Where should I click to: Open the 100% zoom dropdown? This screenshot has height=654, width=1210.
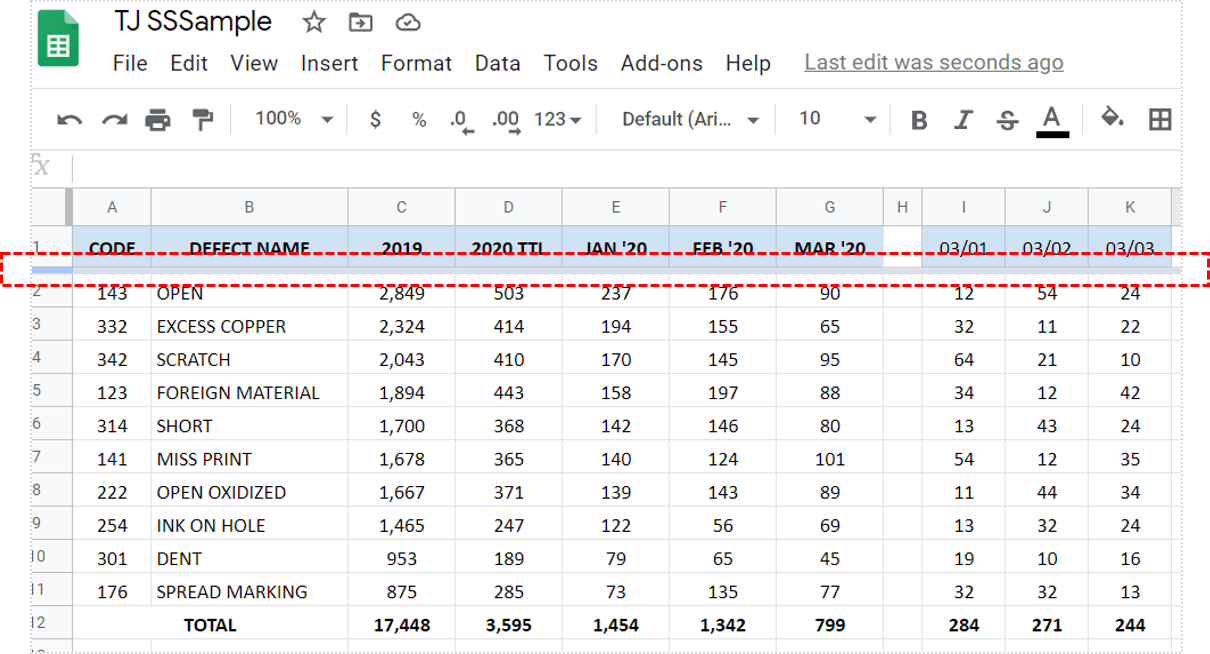click(293, 119)
